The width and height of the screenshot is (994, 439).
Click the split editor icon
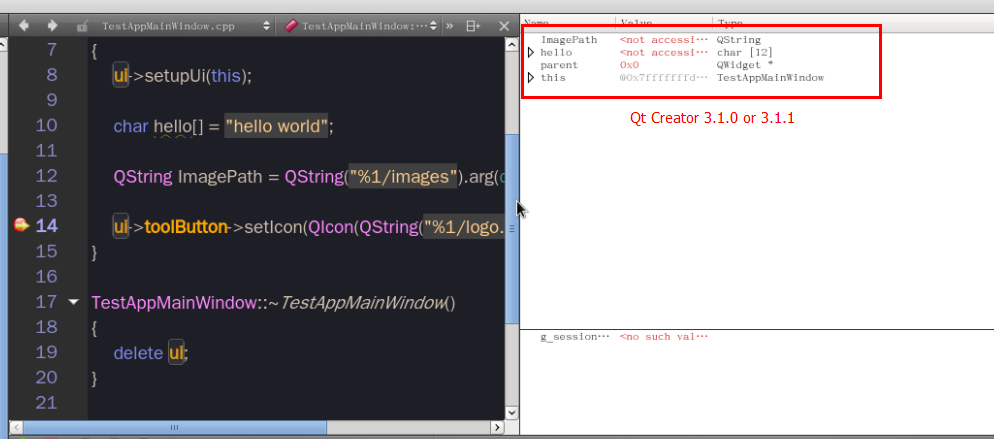coord(473,26)
